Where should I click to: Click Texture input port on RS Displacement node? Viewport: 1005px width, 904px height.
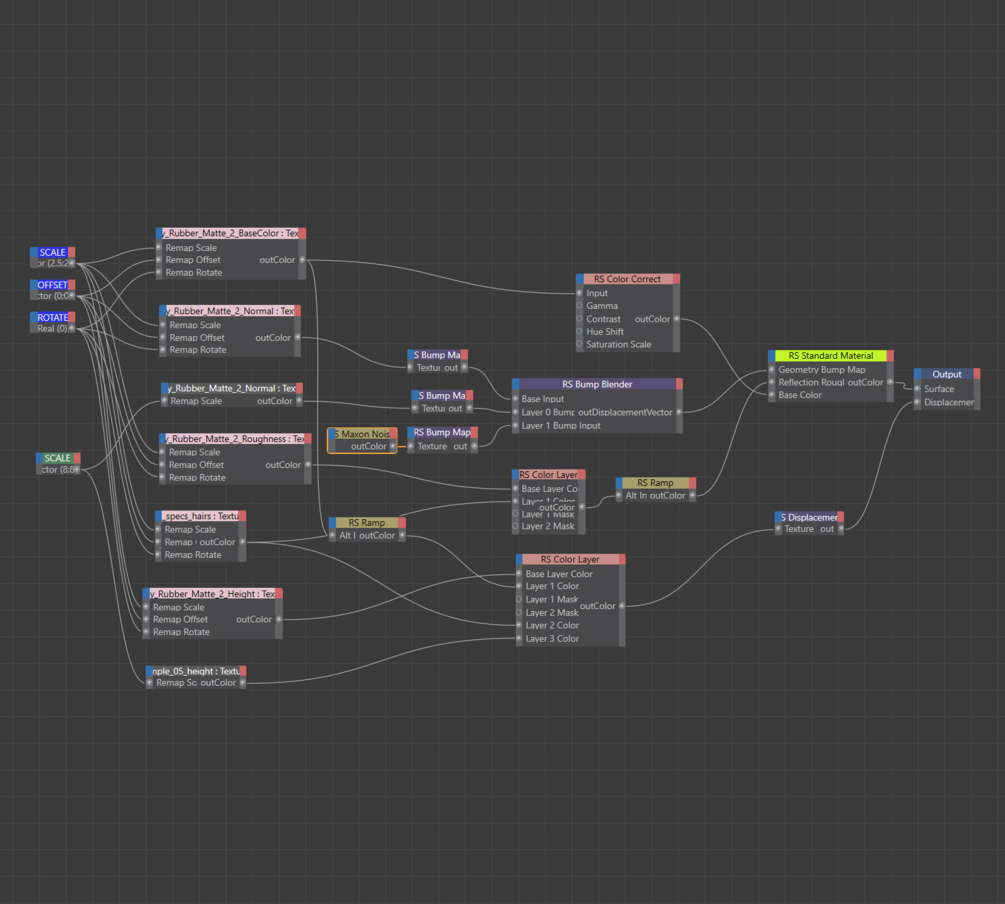pyautogui.click(x=778, y=529)
